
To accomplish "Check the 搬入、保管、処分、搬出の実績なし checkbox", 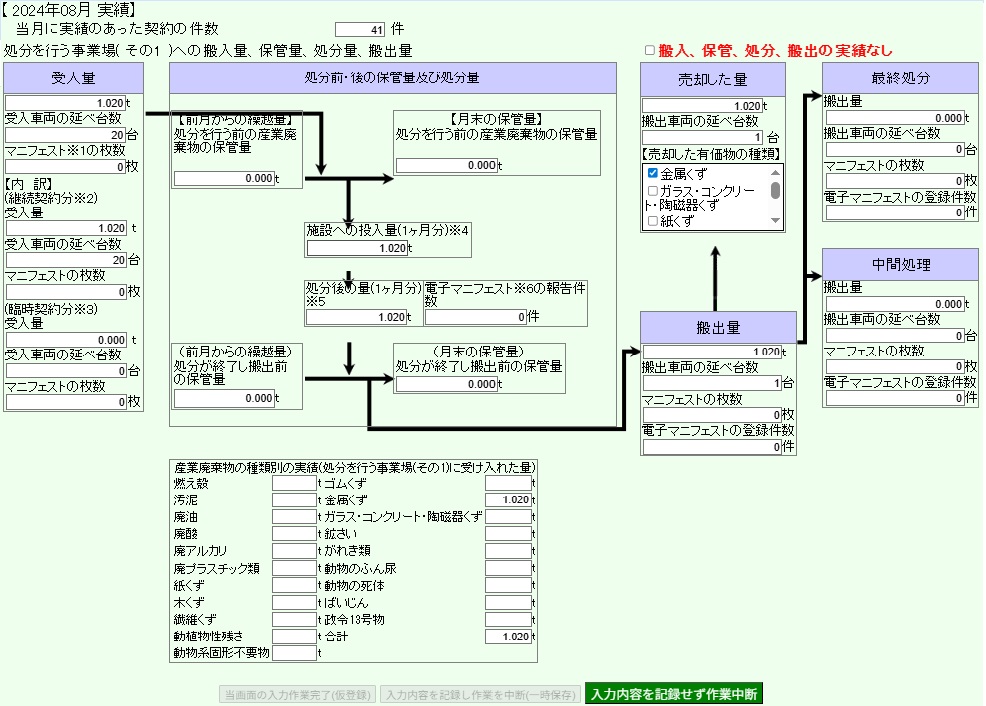I will pyautogui.click(x=650, y=50).
